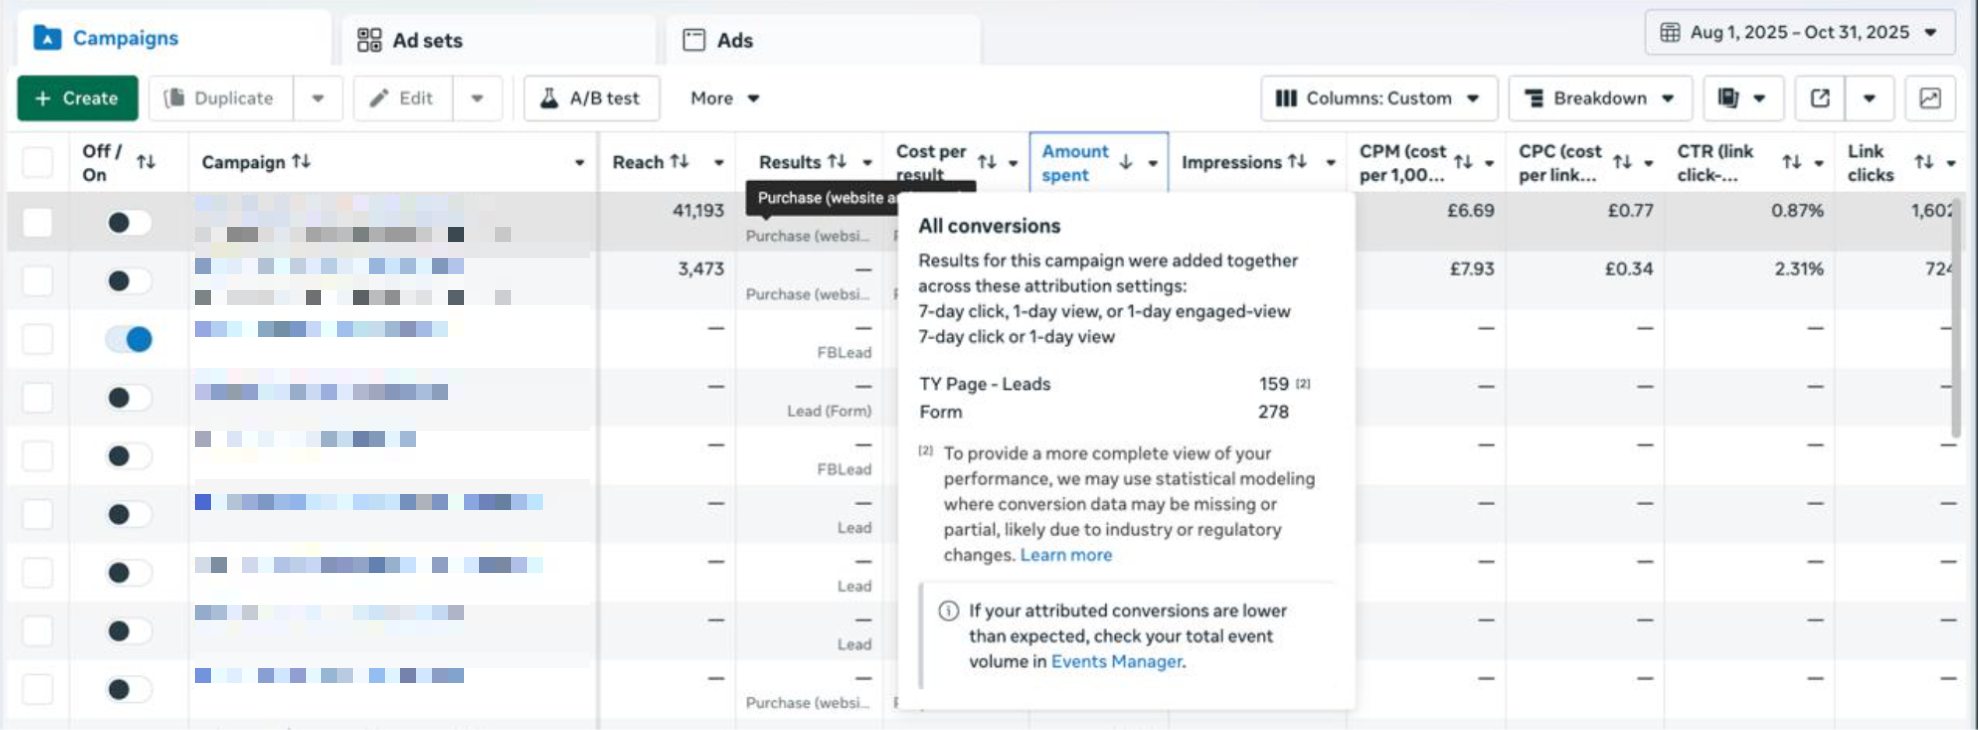The width and height of the screenshot is (1980, 730).
Task: Sort by the Link clicks column arrows
Action: point(1924,162)
